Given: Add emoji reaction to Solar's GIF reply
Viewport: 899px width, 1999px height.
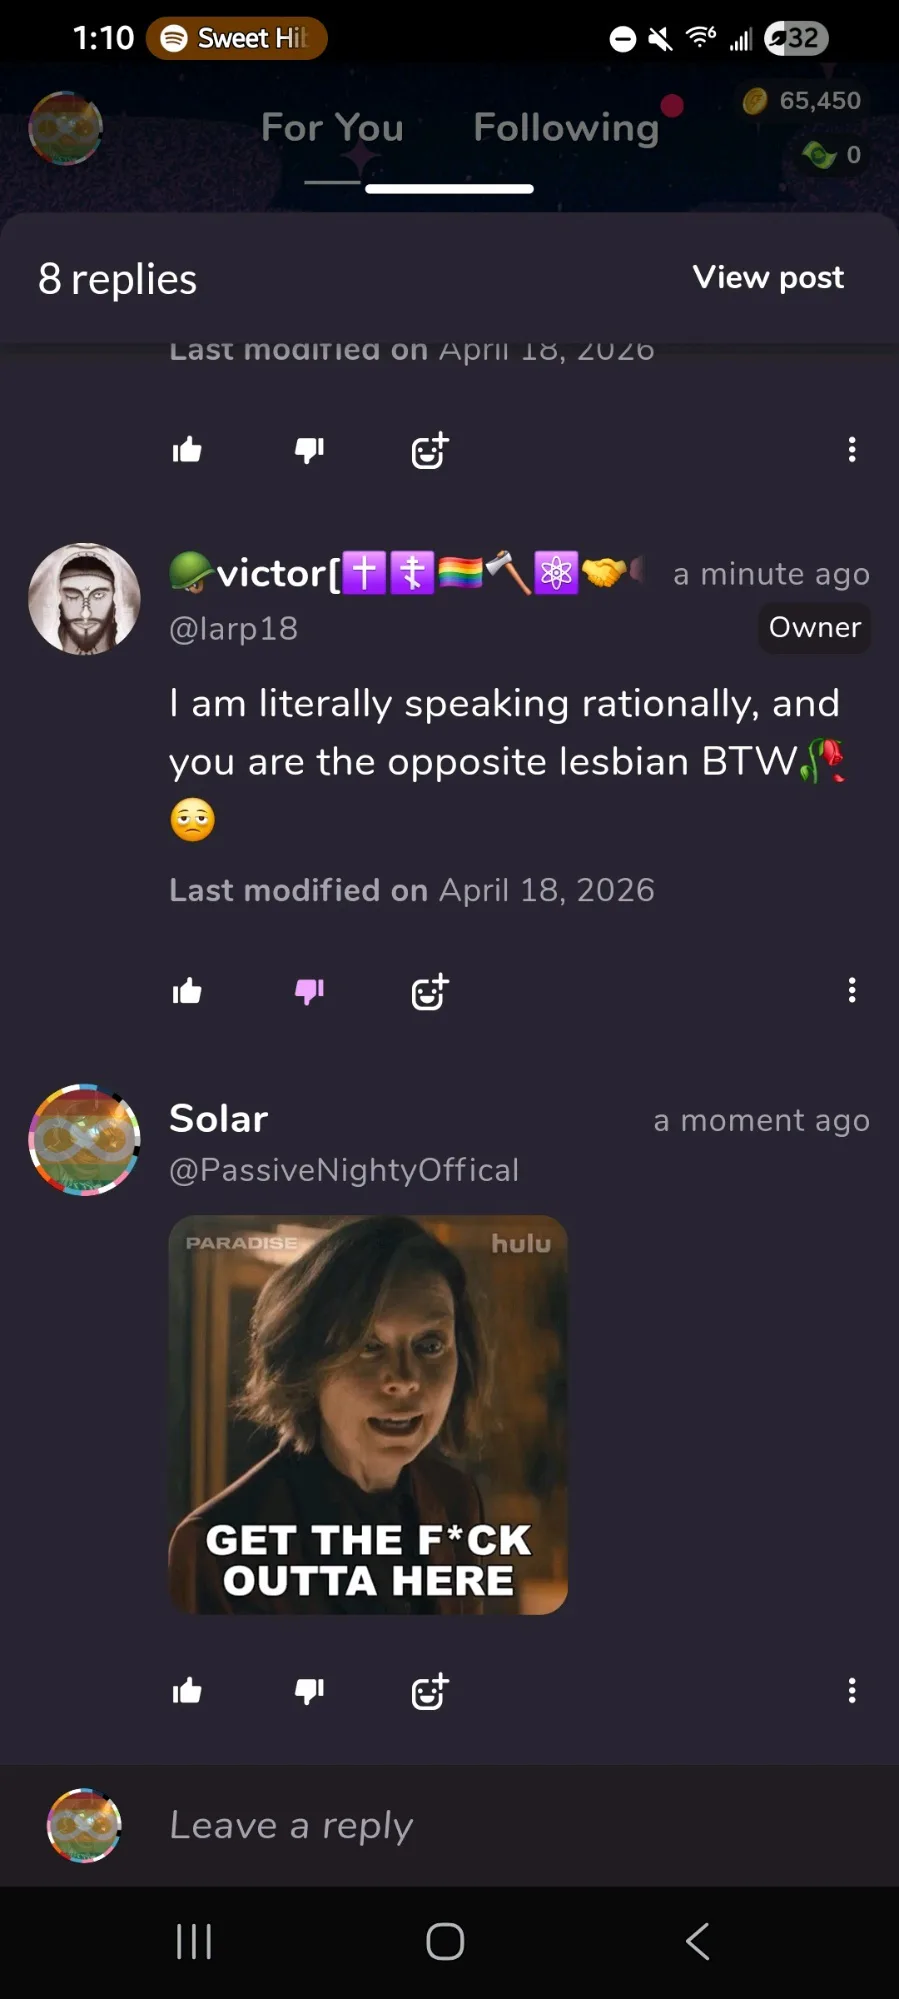Looking at the screenshot, I should (430, 1692).
